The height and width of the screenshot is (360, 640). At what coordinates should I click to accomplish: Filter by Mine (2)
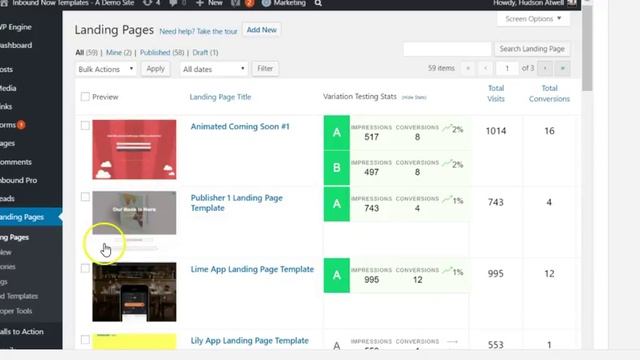pyautogui.click(x=119, y=52)
